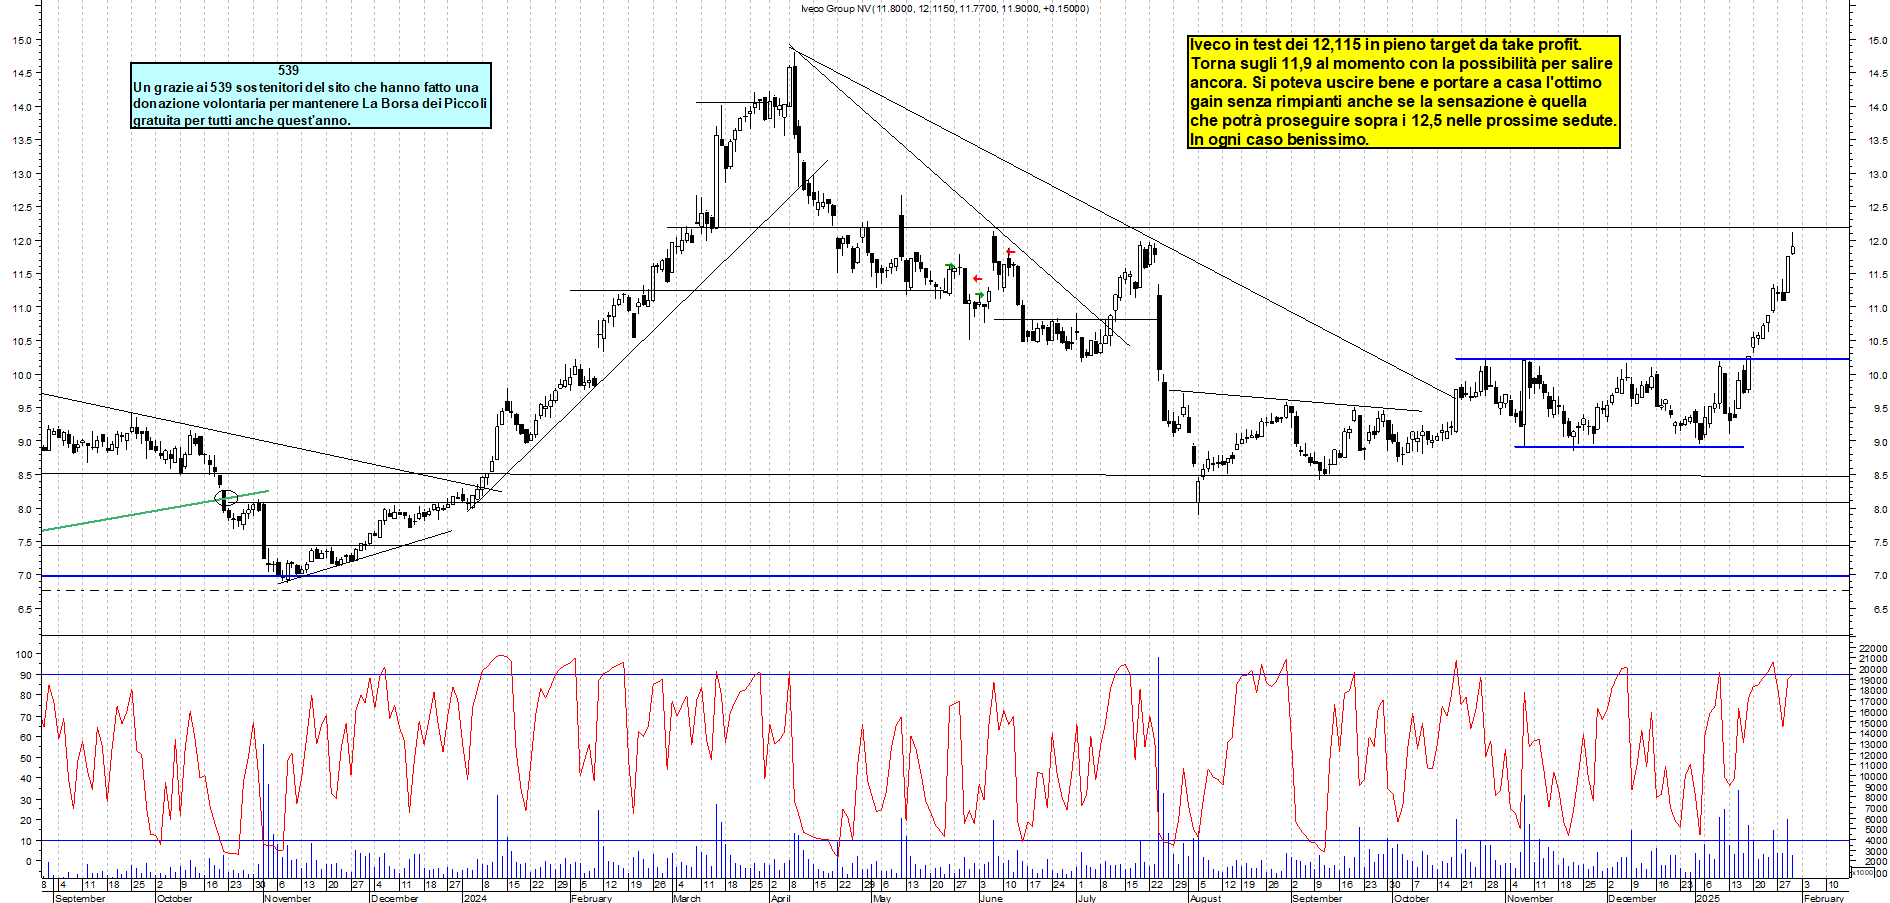Click the green rising trendline near October
This screenshot has width=1890, height=903.
tap(155, 511)
